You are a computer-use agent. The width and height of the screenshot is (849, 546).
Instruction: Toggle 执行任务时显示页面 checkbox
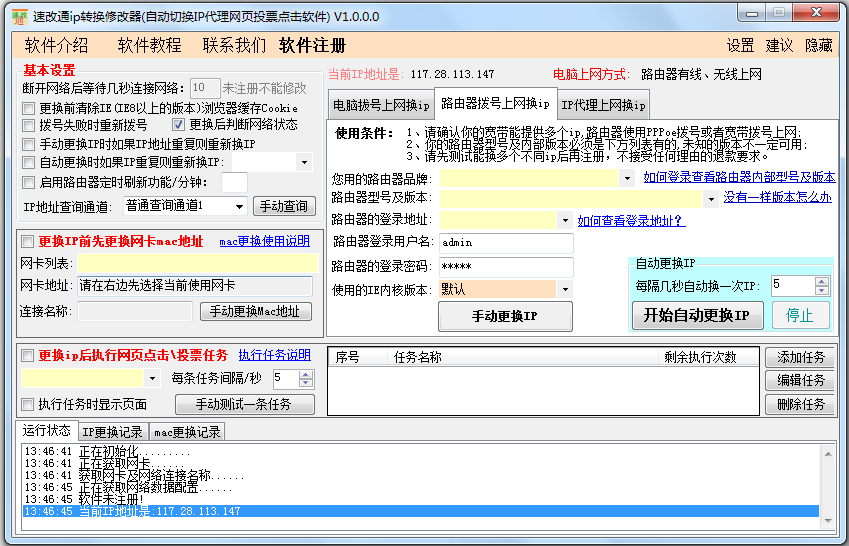pos(28,404)
